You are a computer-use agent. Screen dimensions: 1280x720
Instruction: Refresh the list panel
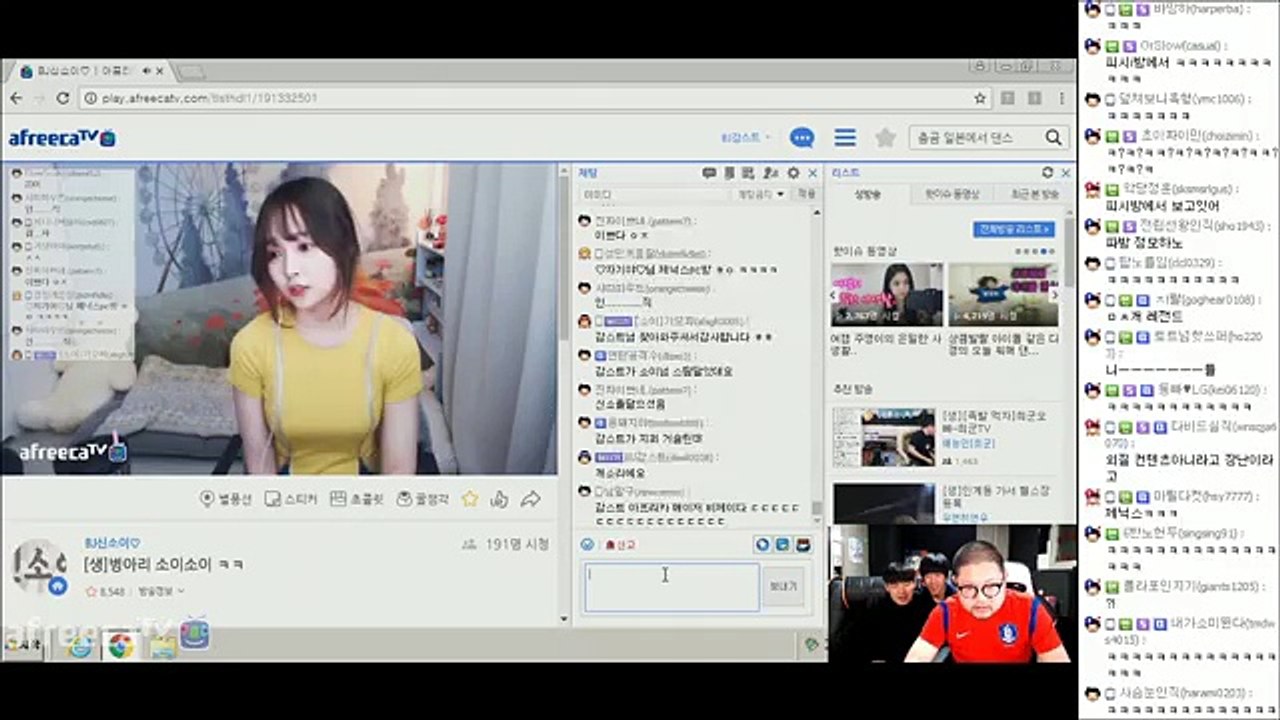click(1047, 173)
